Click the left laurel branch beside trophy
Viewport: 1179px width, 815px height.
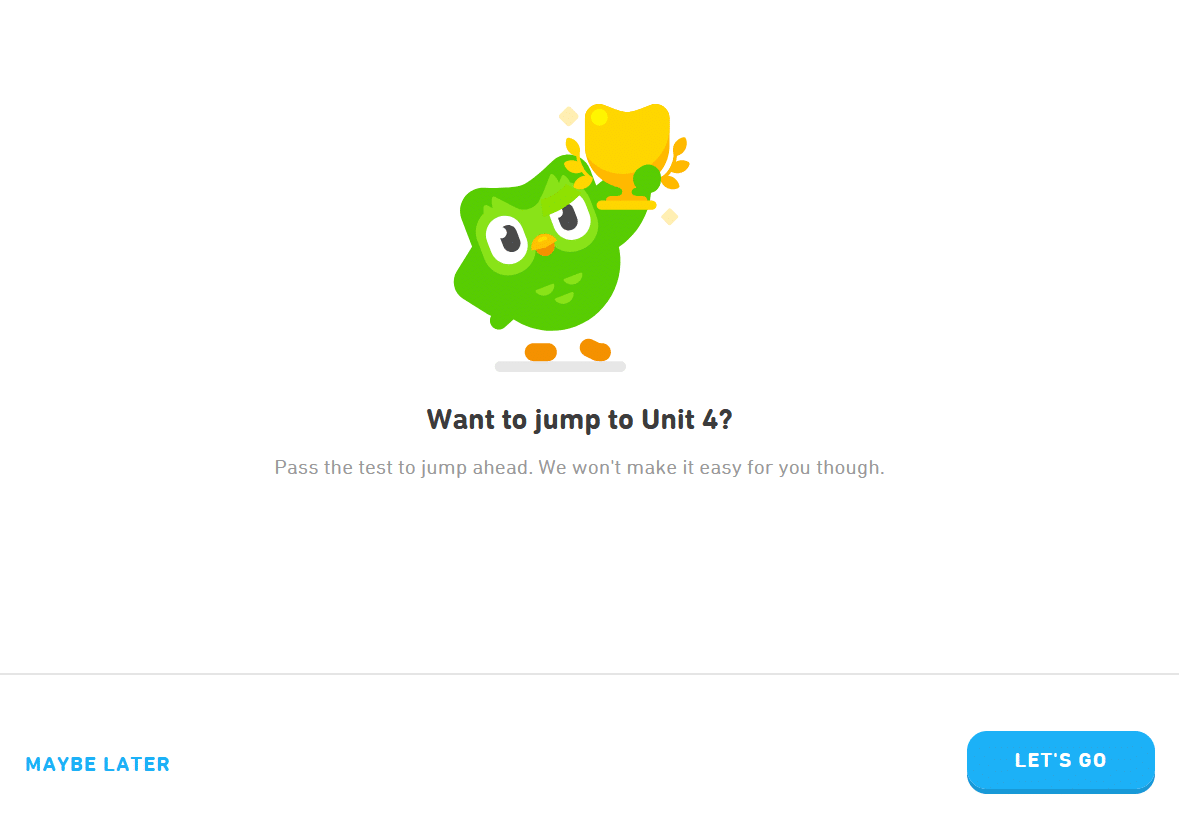(x=578, y=163)
